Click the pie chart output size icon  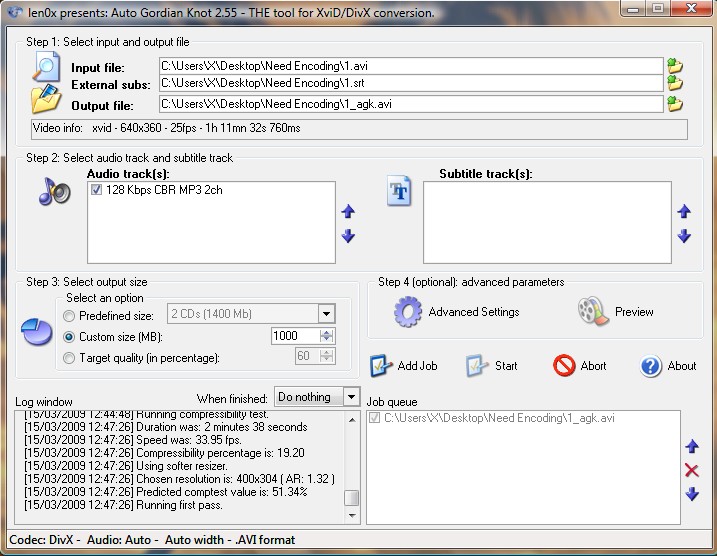(x=37, y=332)
